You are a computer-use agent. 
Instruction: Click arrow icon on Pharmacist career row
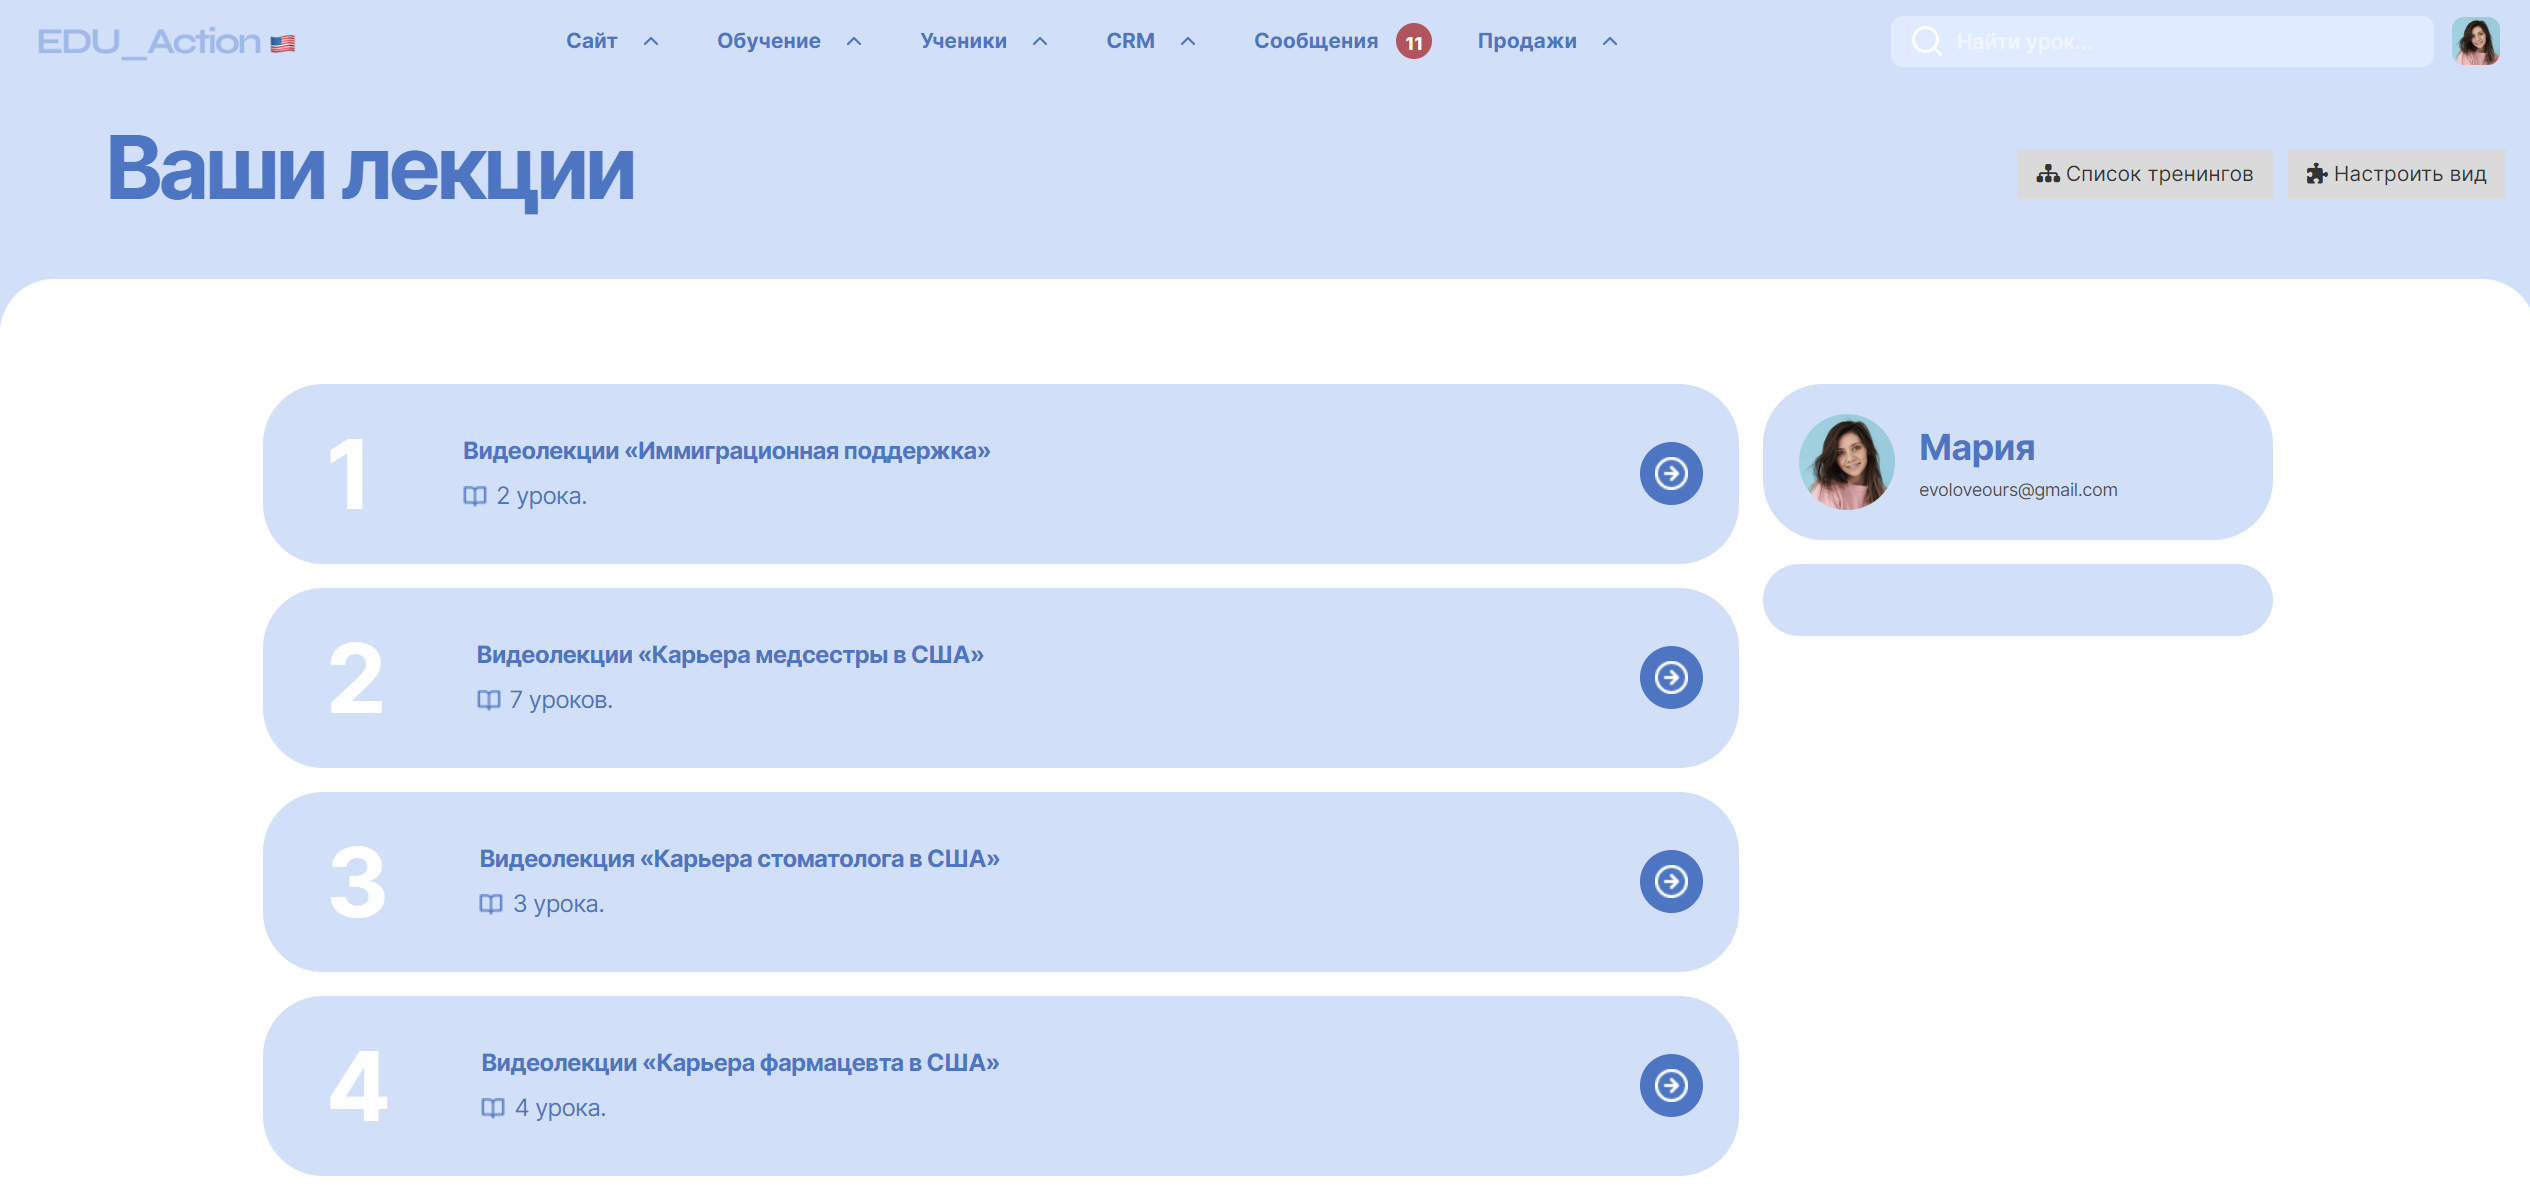coord(1670,1085)
